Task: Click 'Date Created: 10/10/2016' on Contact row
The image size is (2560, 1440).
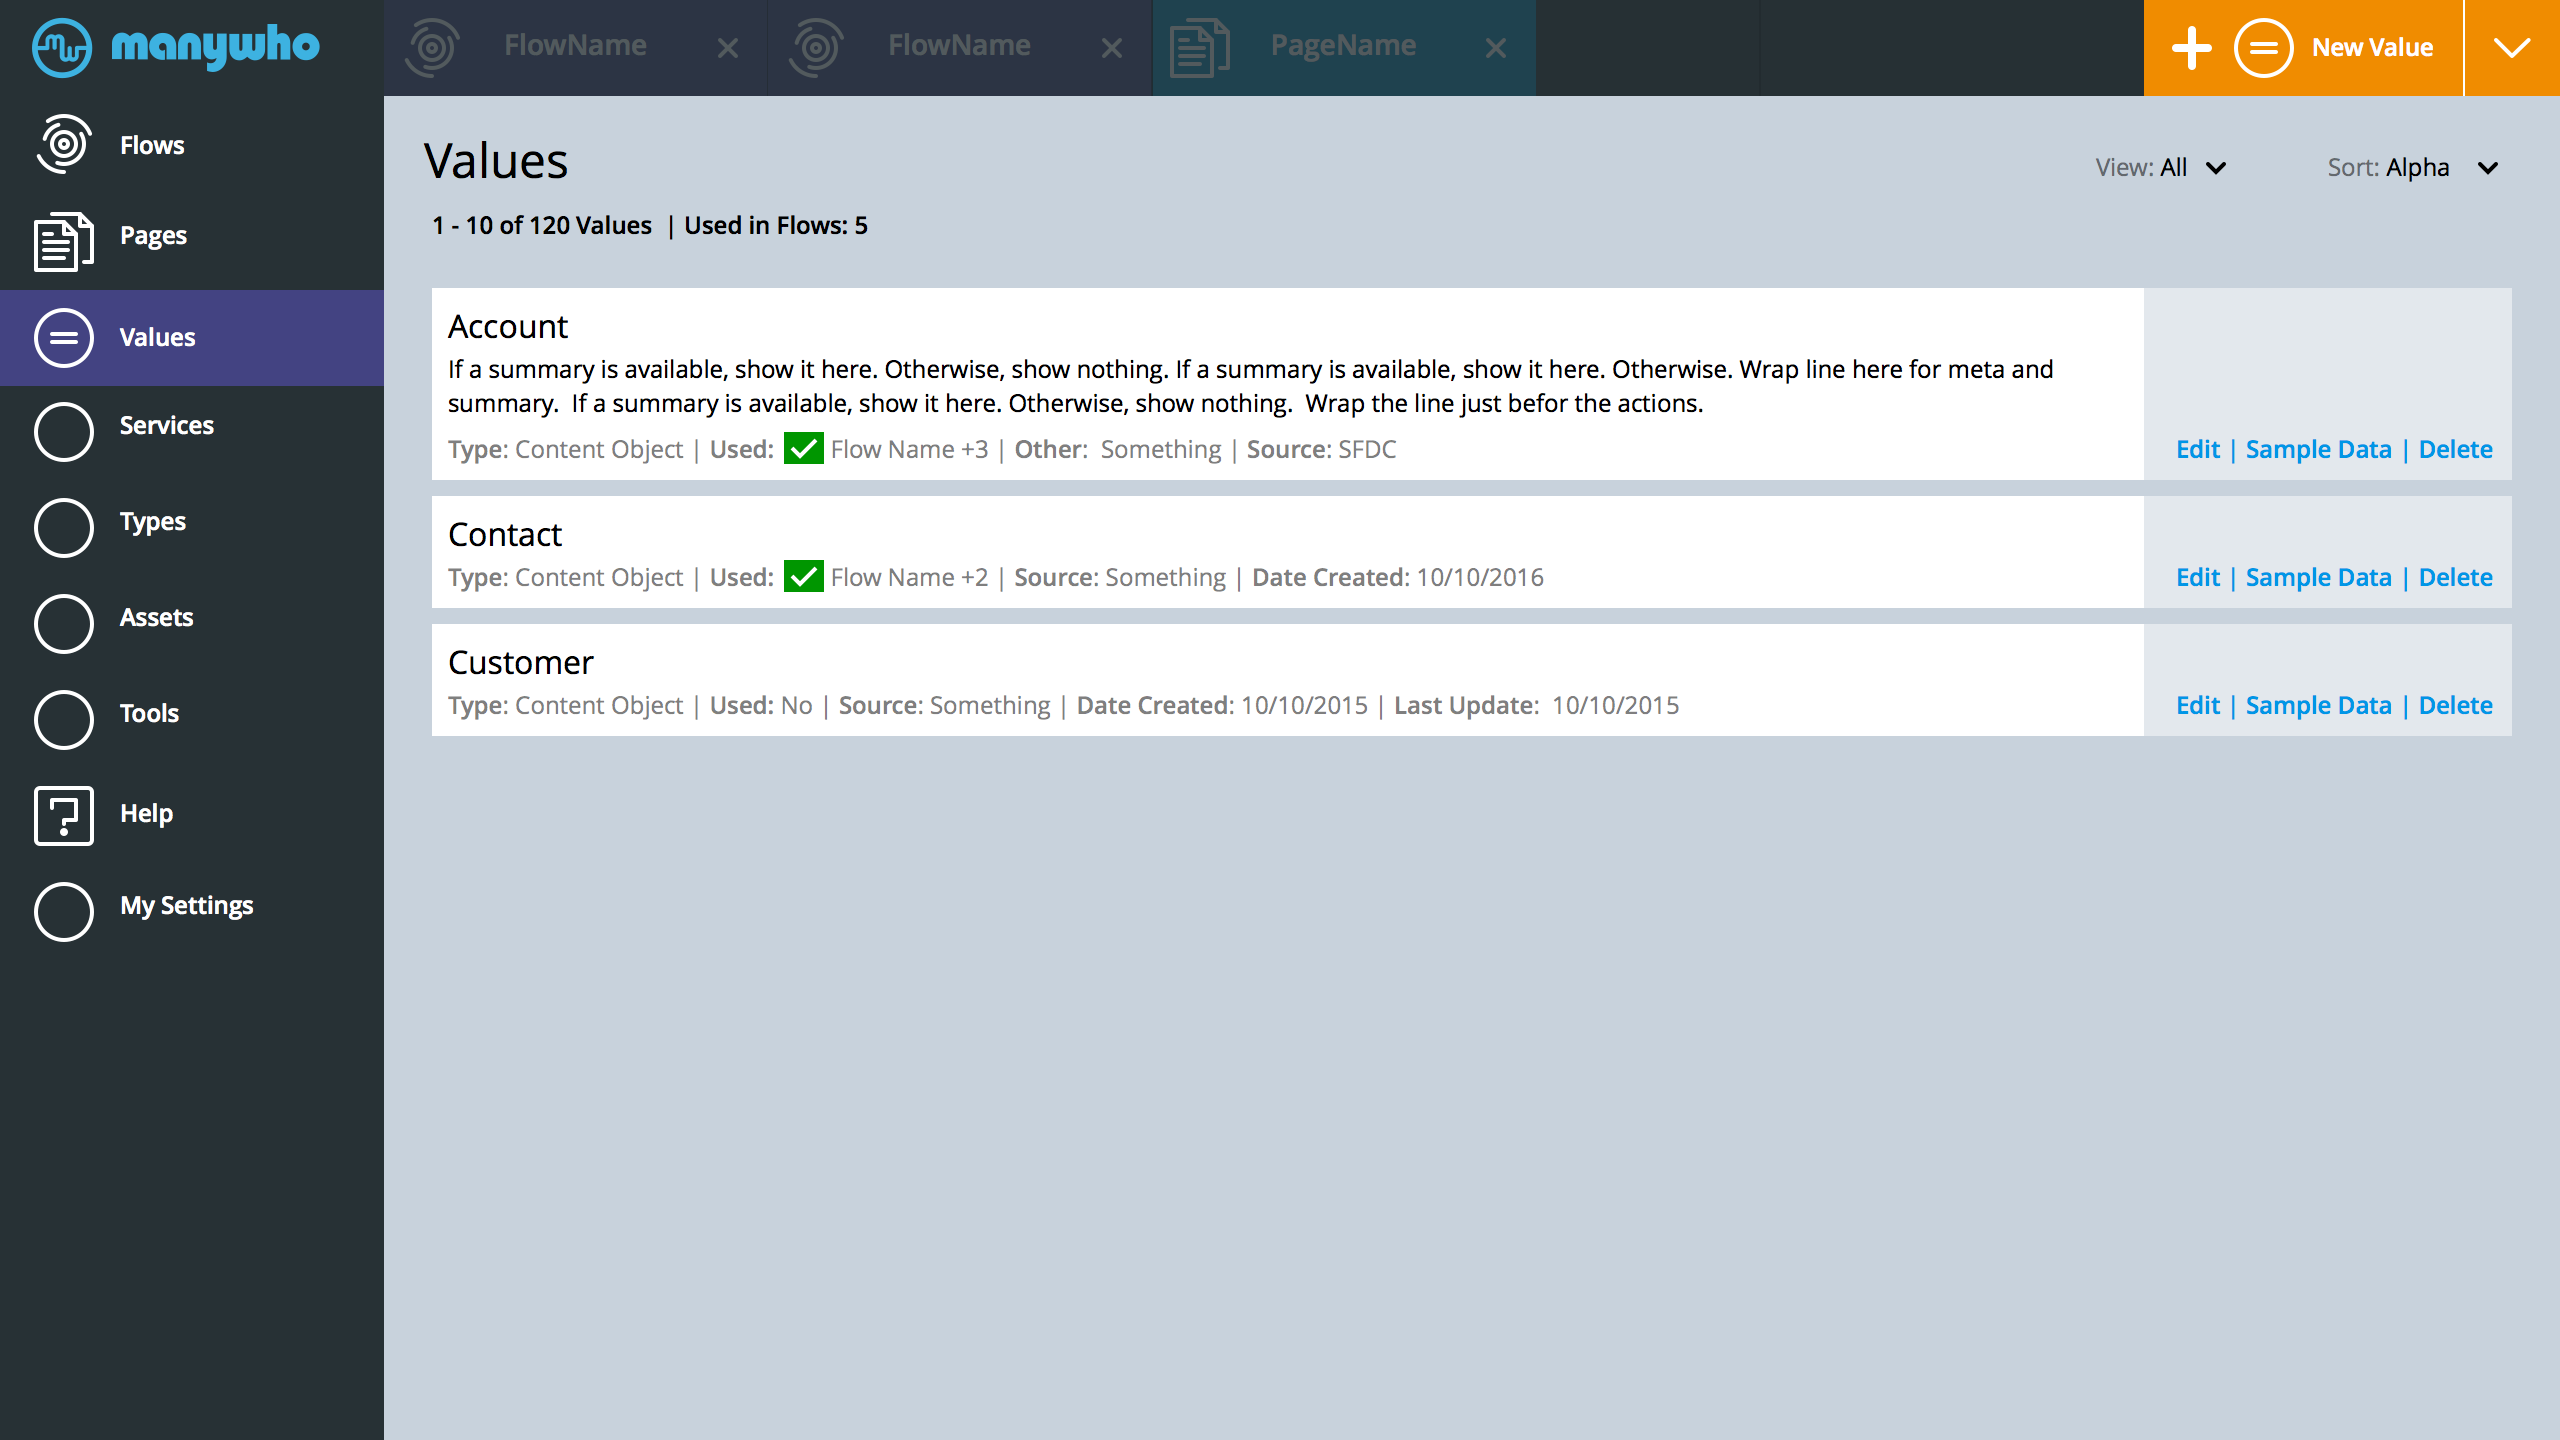Action: pos(1398,577)
